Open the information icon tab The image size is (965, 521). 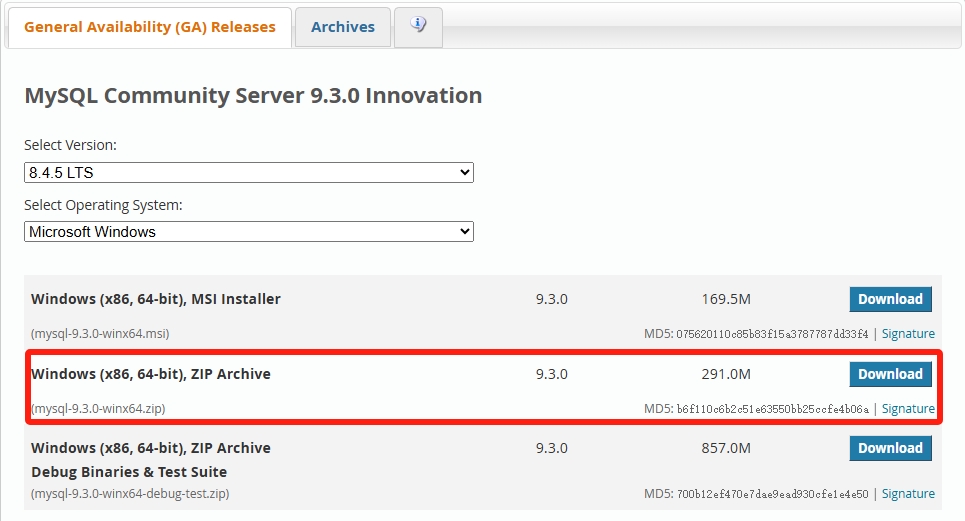(x=418, y=26)
